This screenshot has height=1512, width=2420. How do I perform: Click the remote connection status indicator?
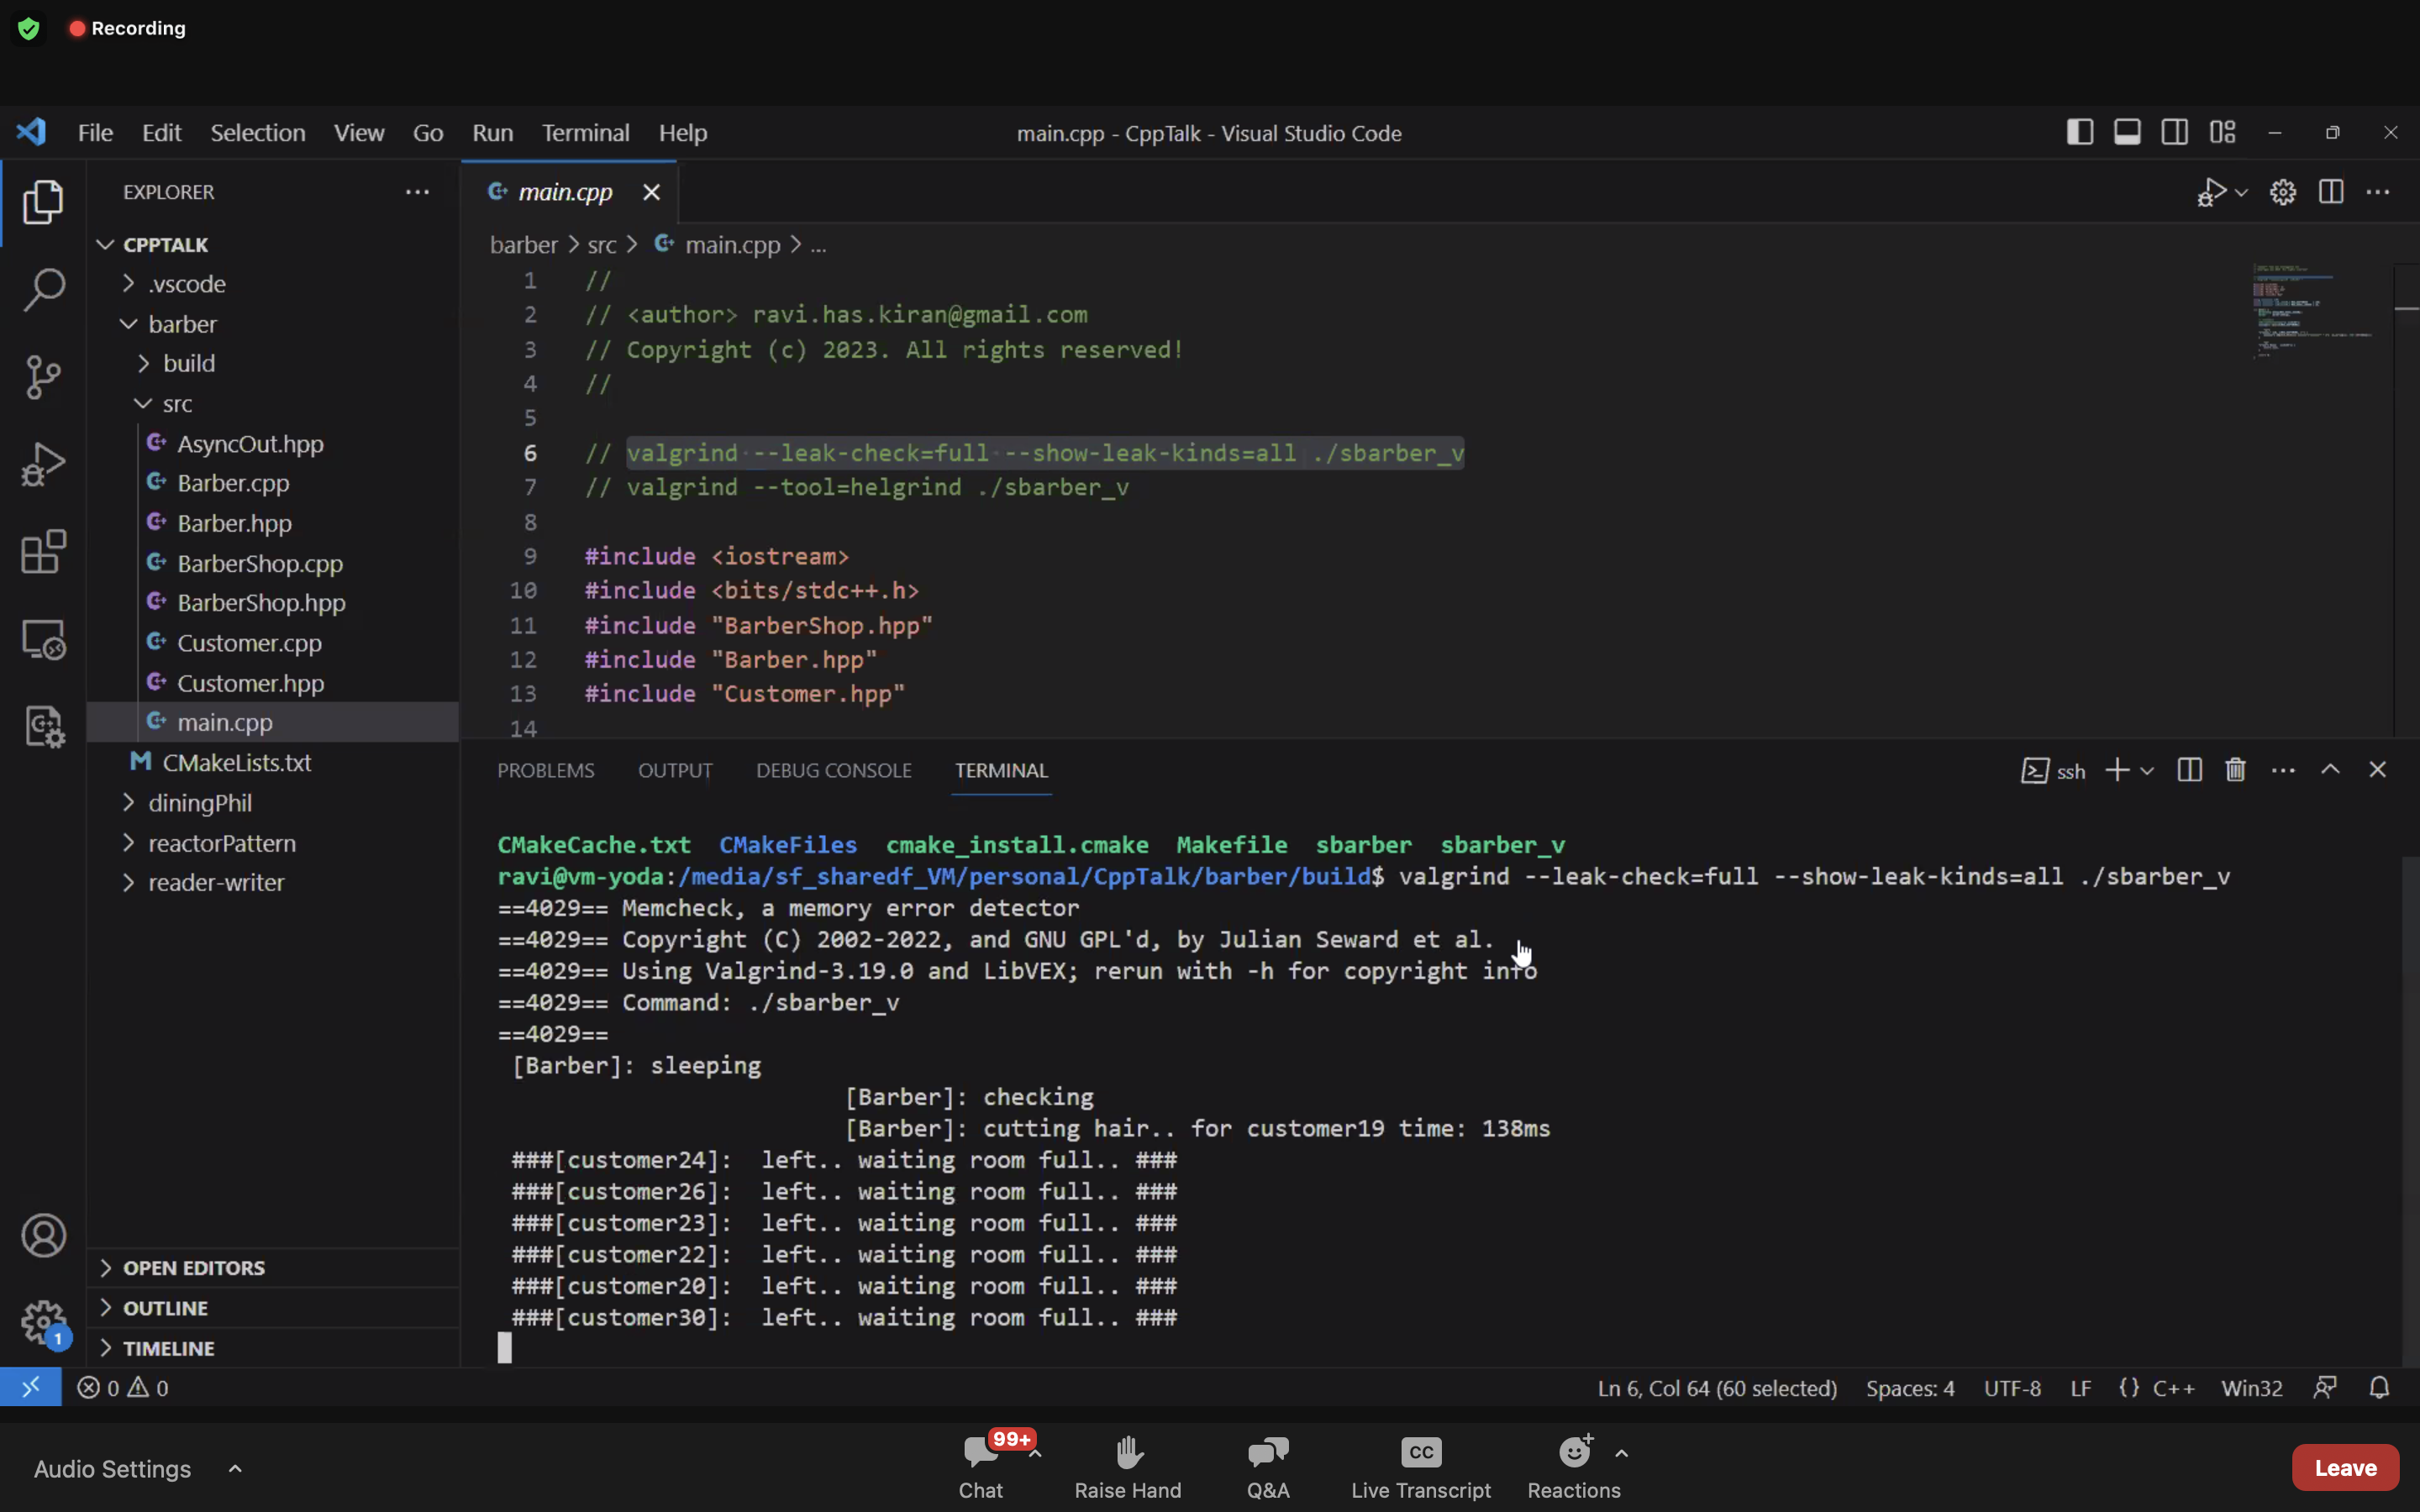(30, 1388)
